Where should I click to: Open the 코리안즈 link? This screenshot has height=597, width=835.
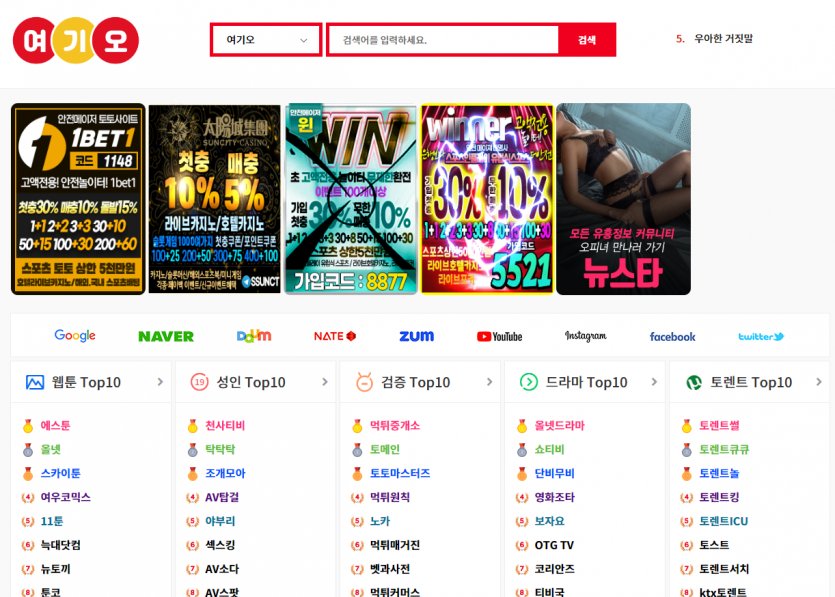coord(555,569)
